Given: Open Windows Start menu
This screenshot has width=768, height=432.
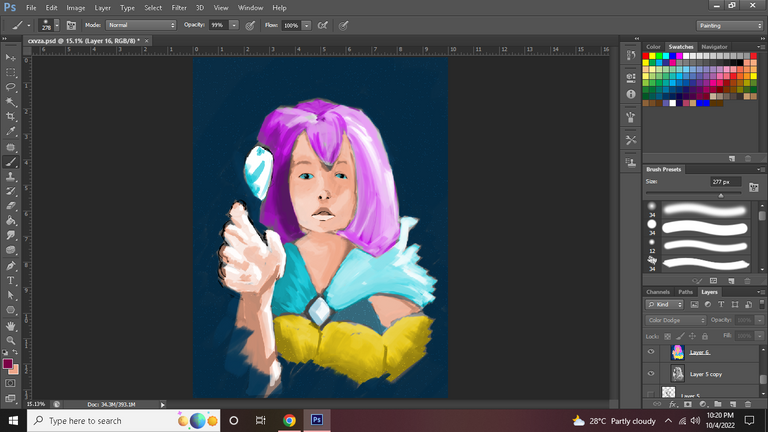Looking at the screenshot, I should [13, 421].
